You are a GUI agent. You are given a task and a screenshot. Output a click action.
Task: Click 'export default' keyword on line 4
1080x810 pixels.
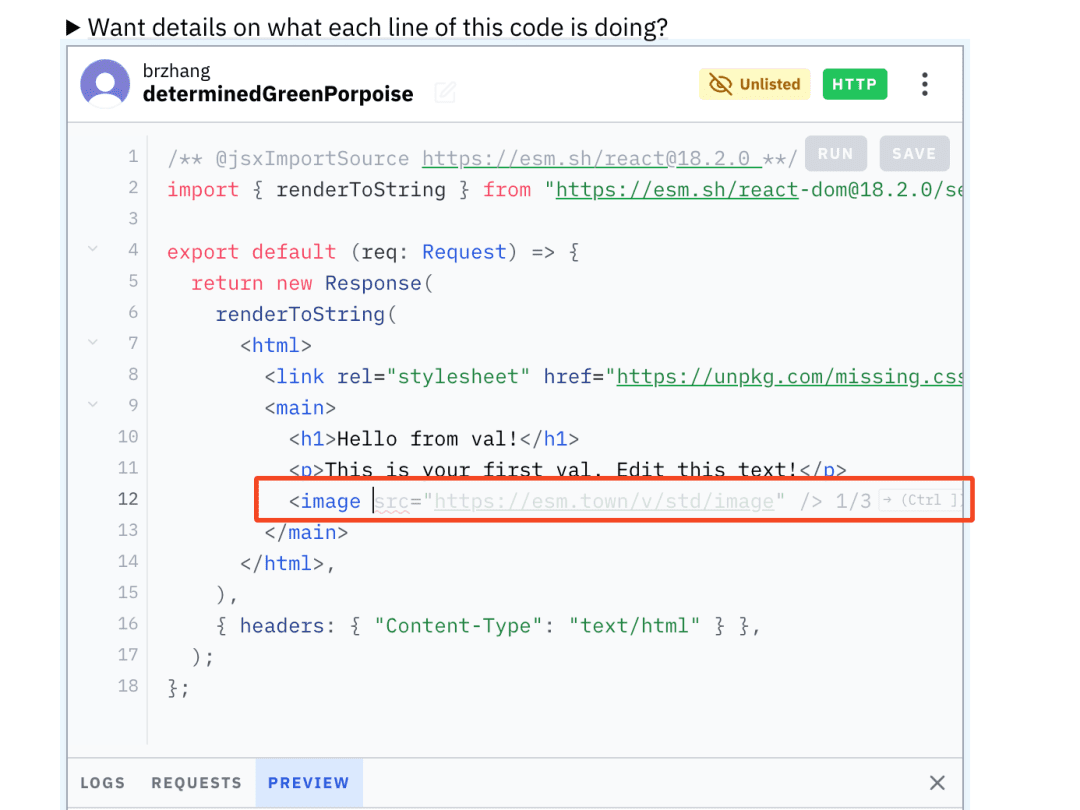[x=251, y=252]
